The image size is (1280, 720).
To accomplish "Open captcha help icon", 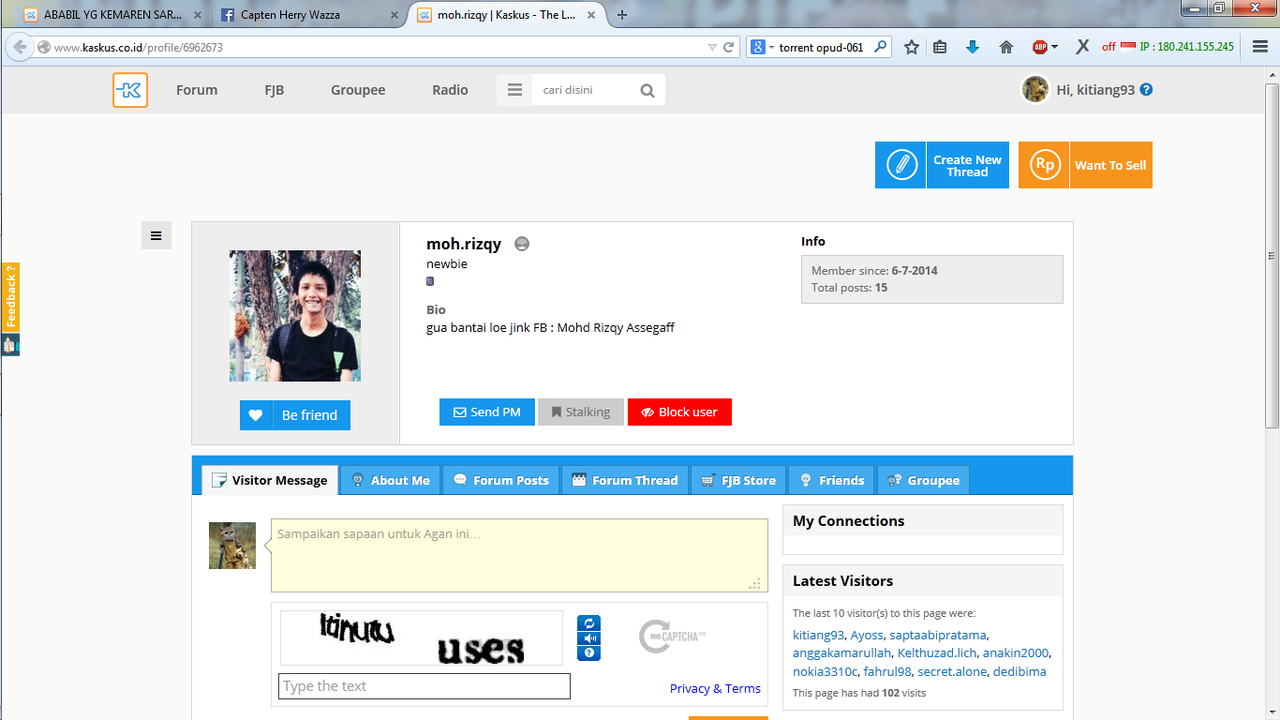I will pyautogui.click(x=589, y=653).
